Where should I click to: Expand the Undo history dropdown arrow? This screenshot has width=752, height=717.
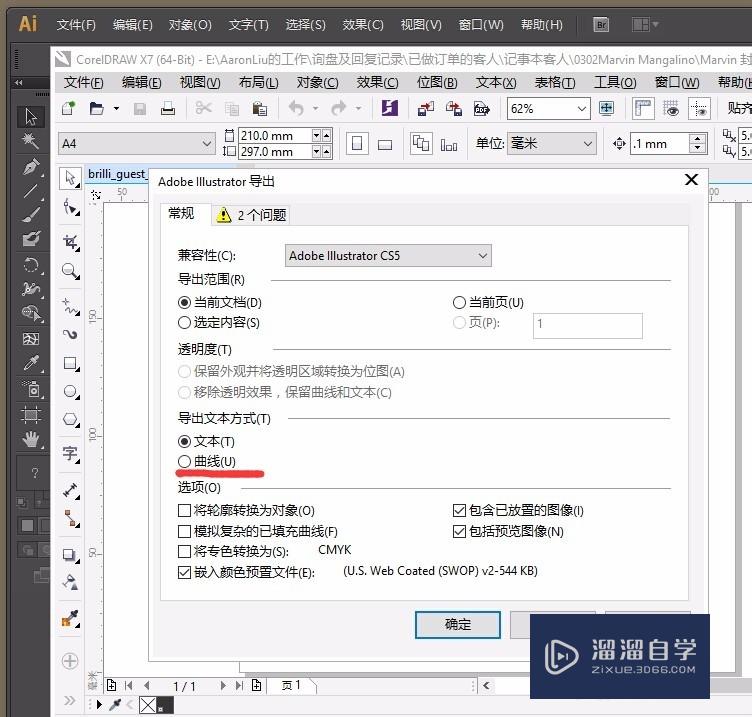(315, 109)
